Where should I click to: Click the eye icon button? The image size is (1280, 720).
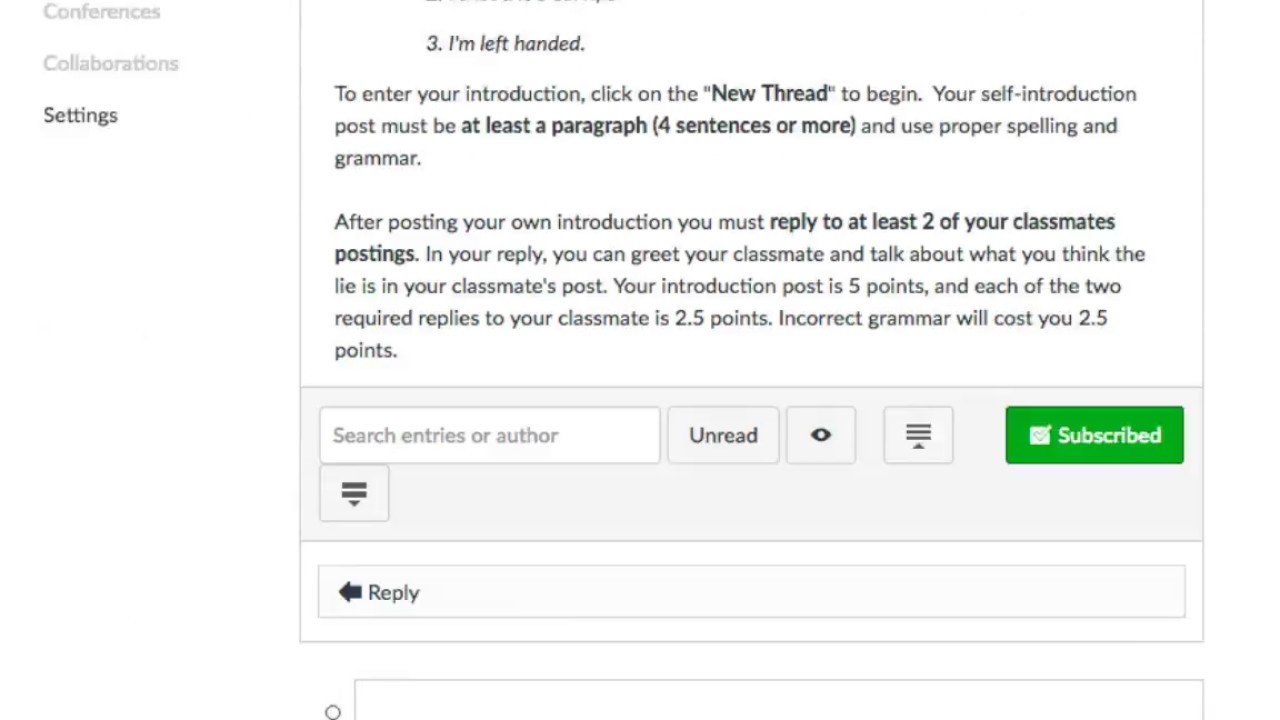(x=820, y=435)
